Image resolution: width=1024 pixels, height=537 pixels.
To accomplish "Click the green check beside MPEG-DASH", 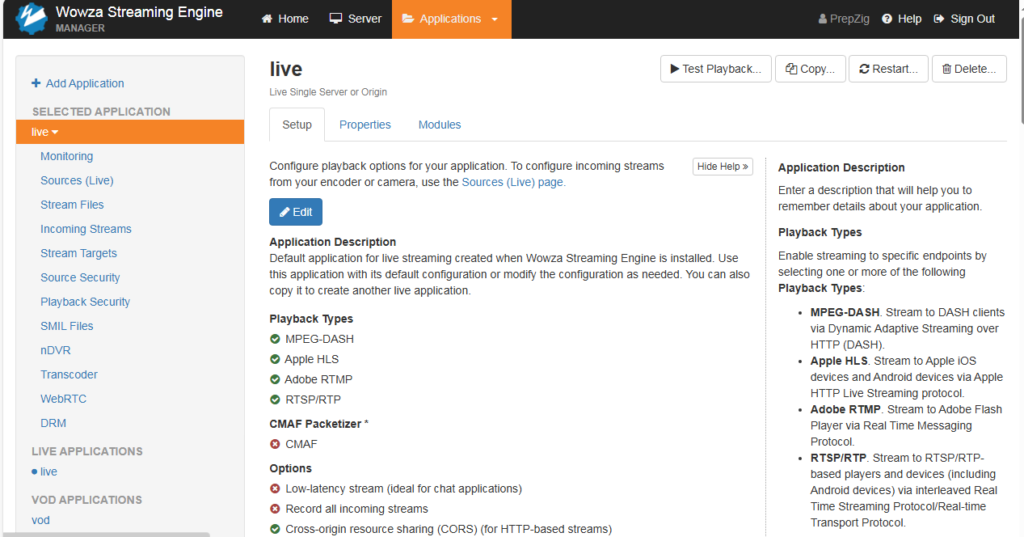I will (x=275, y=339).
